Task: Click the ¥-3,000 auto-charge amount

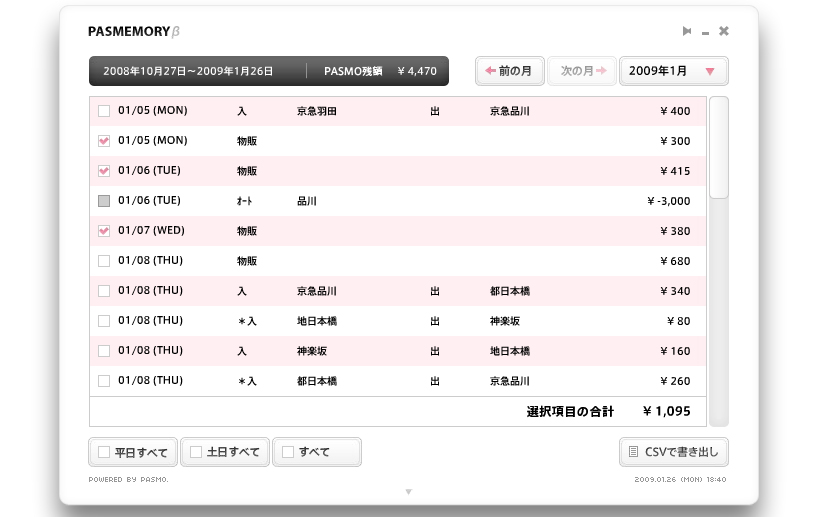Action: click(x=669, y=201)
